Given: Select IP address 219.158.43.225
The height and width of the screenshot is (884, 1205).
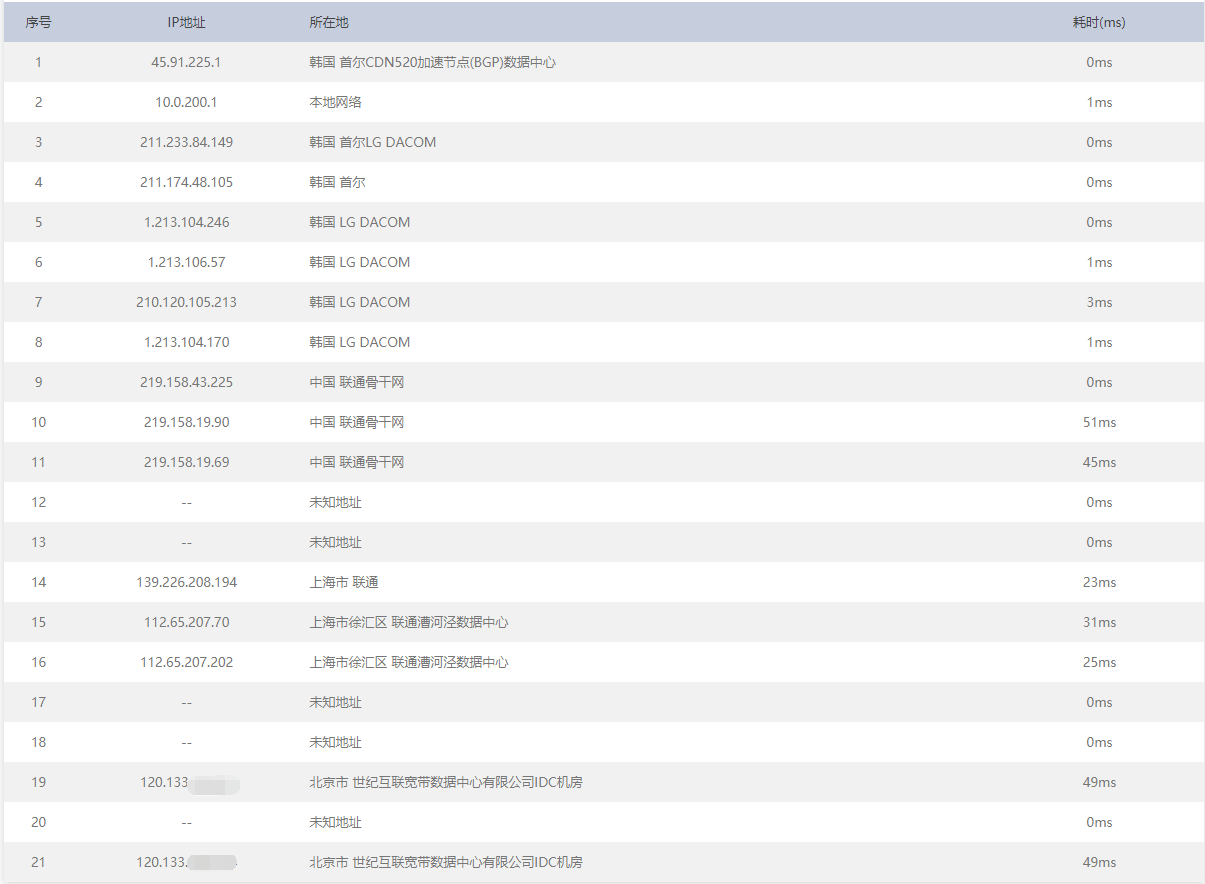Looking at the screenshot, I should click(x=186, y=382).
